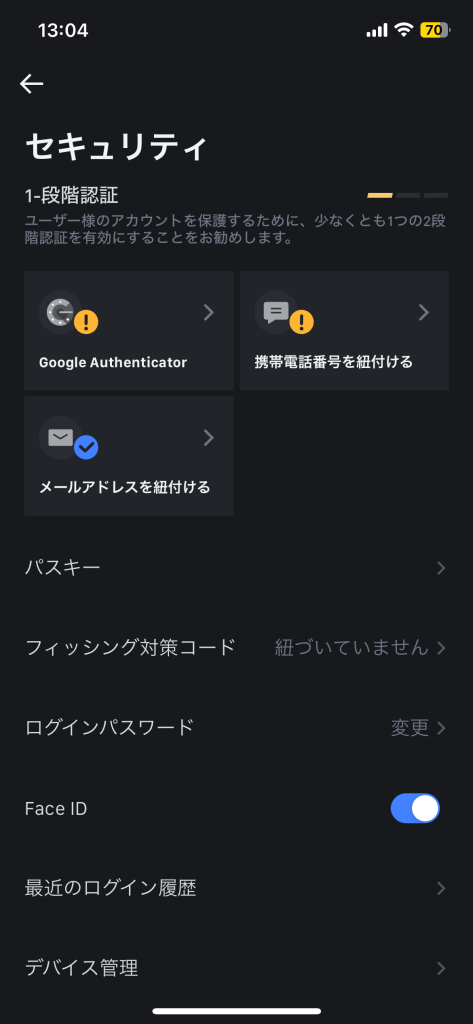Tap the orange warning badge on Google Authenticator
The width and height of the screenshot is (473, 1024).
(86, 322)
